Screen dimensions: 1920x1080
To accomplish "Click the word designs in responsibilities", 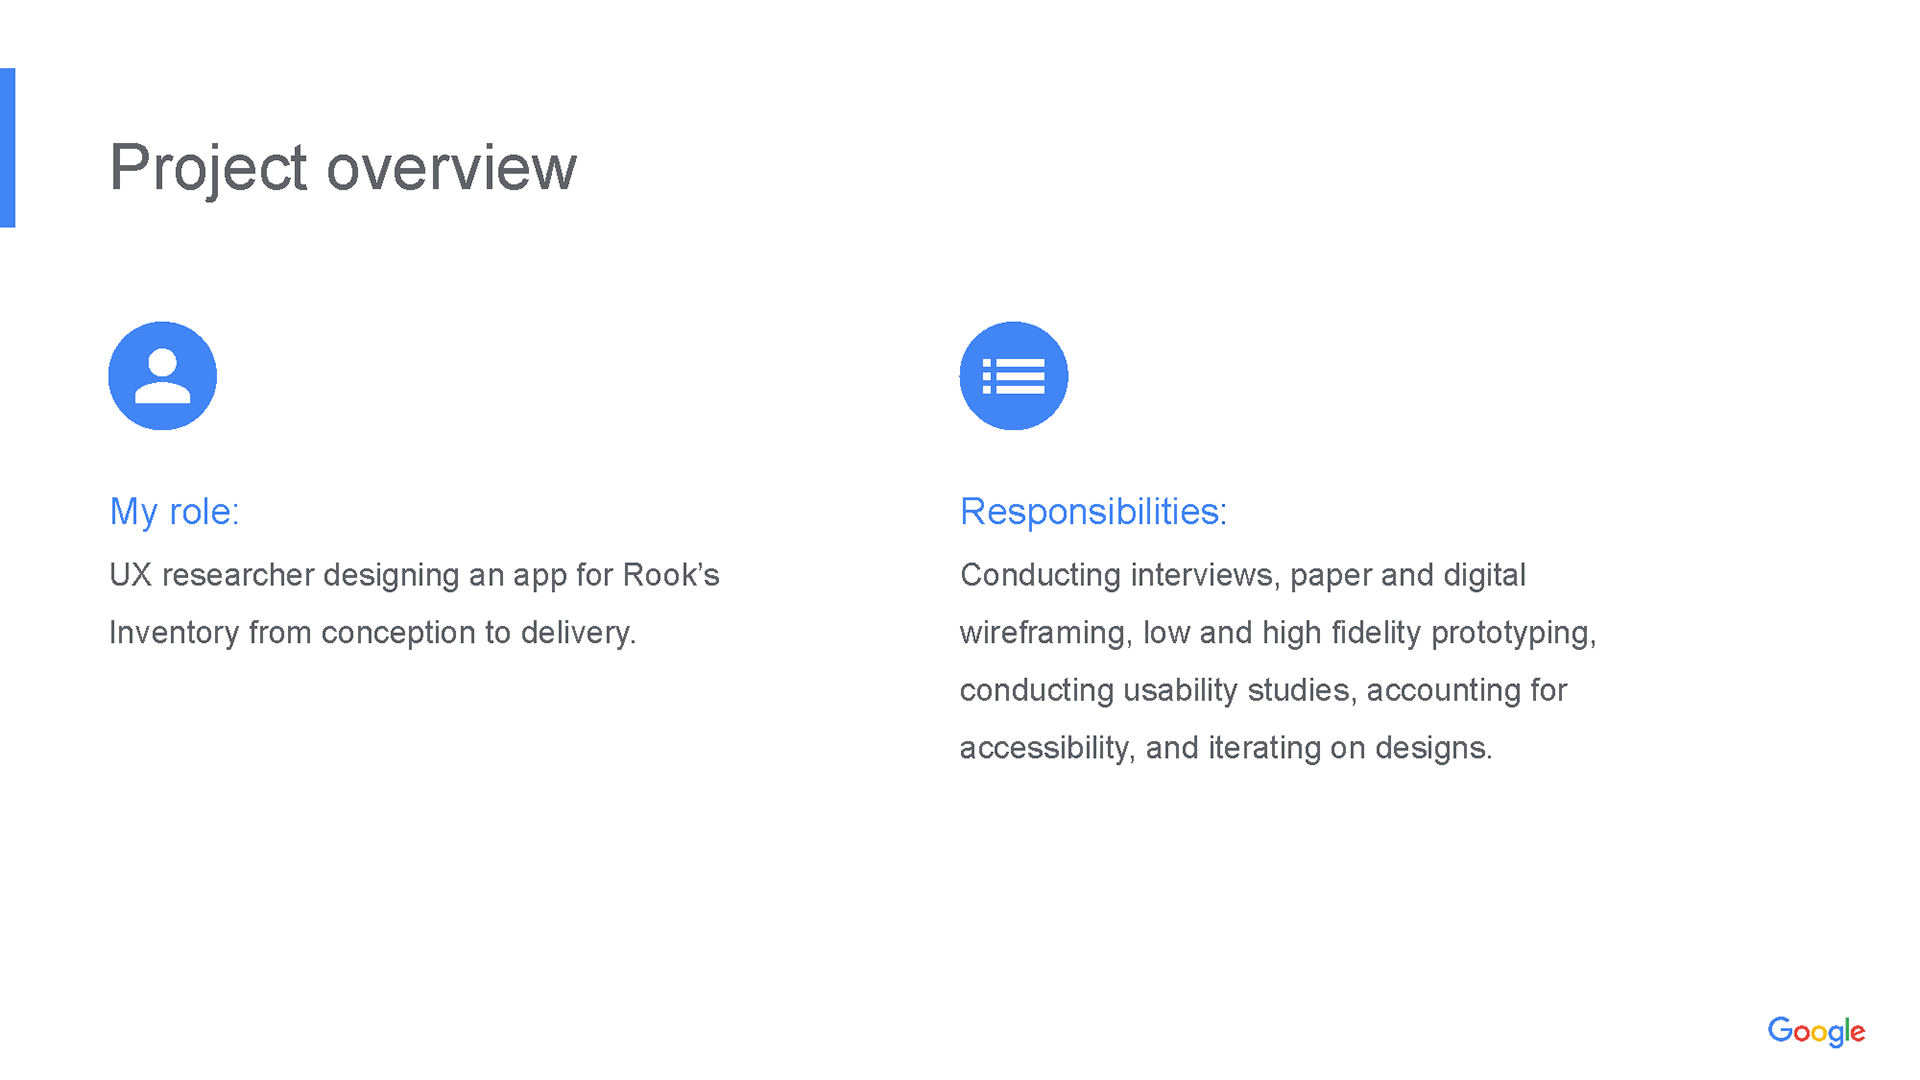I will click(x=1433, y=749).
